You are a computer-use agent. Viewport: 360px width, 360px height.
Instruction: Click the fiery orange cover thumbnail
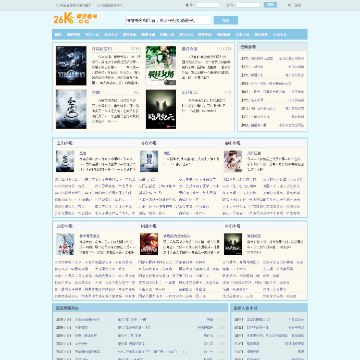pyautogui.click(x=149, y=244)
